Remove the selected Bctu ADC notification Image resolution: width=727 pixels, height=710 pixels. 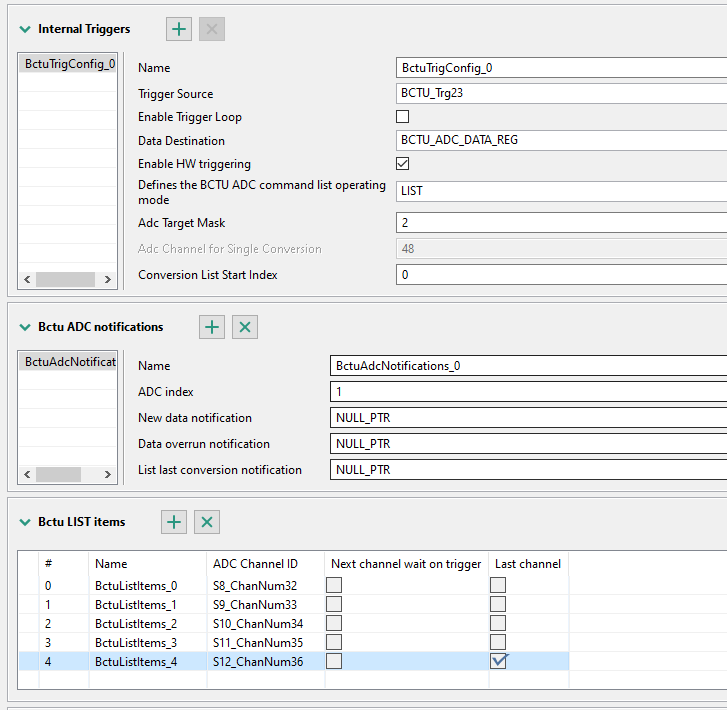245,326
